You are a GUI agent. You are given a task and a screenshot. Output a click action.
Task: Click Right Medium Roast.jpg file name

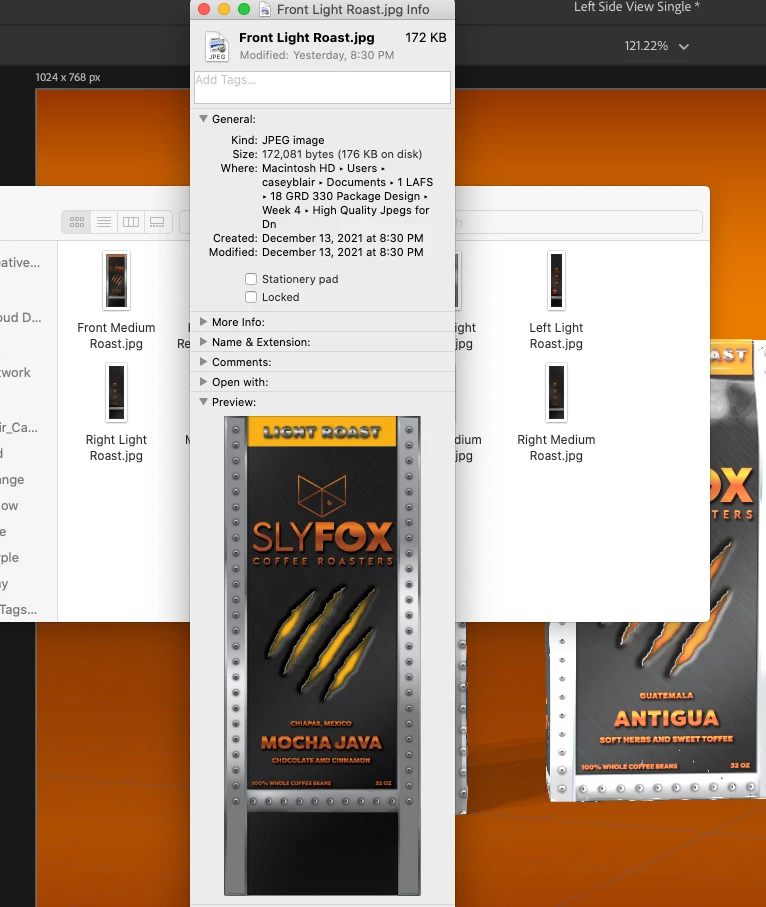click(557, 448)
